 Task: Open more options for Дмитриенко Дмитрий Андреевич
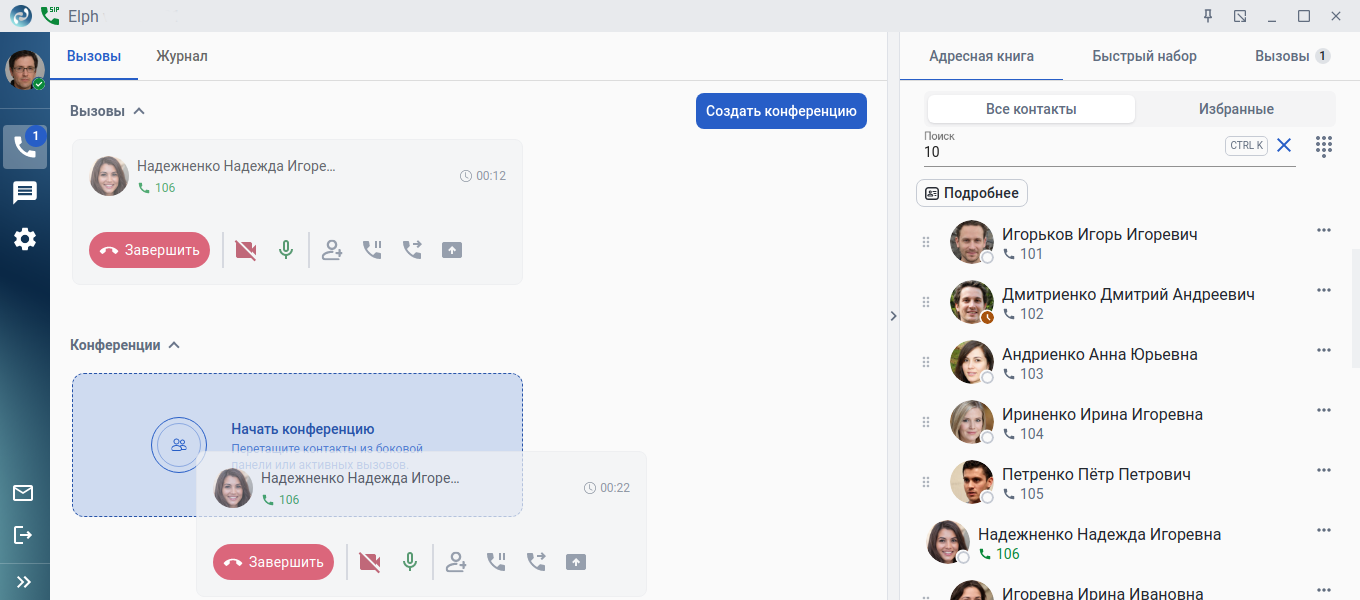(x=1324, y=290)
